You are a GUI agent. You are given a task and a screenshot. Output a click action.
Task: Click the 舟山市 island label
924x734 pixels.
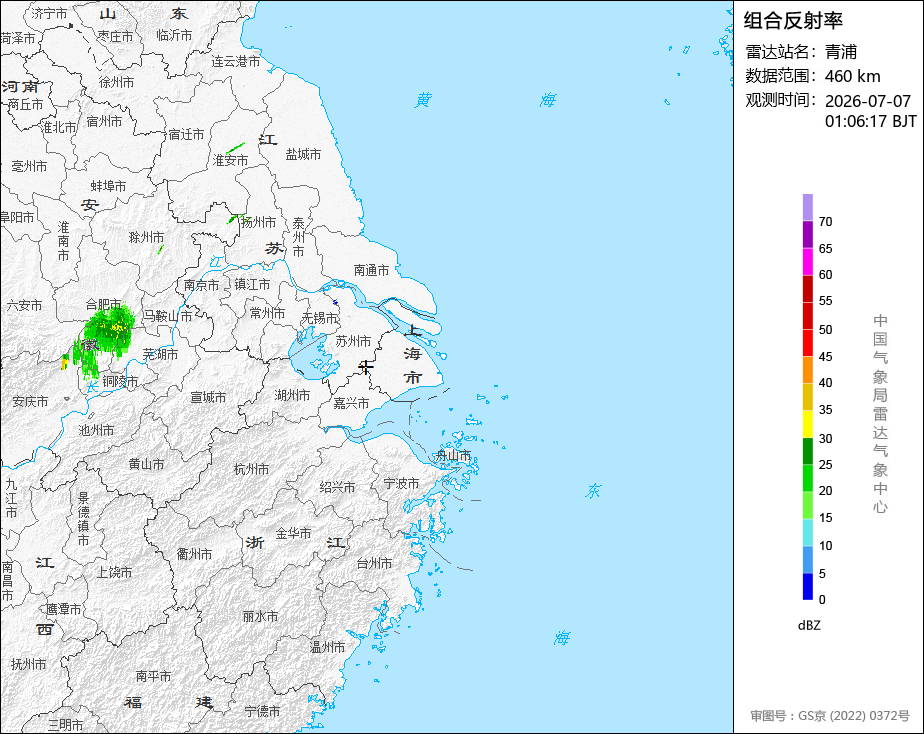[x=453, y=455]
